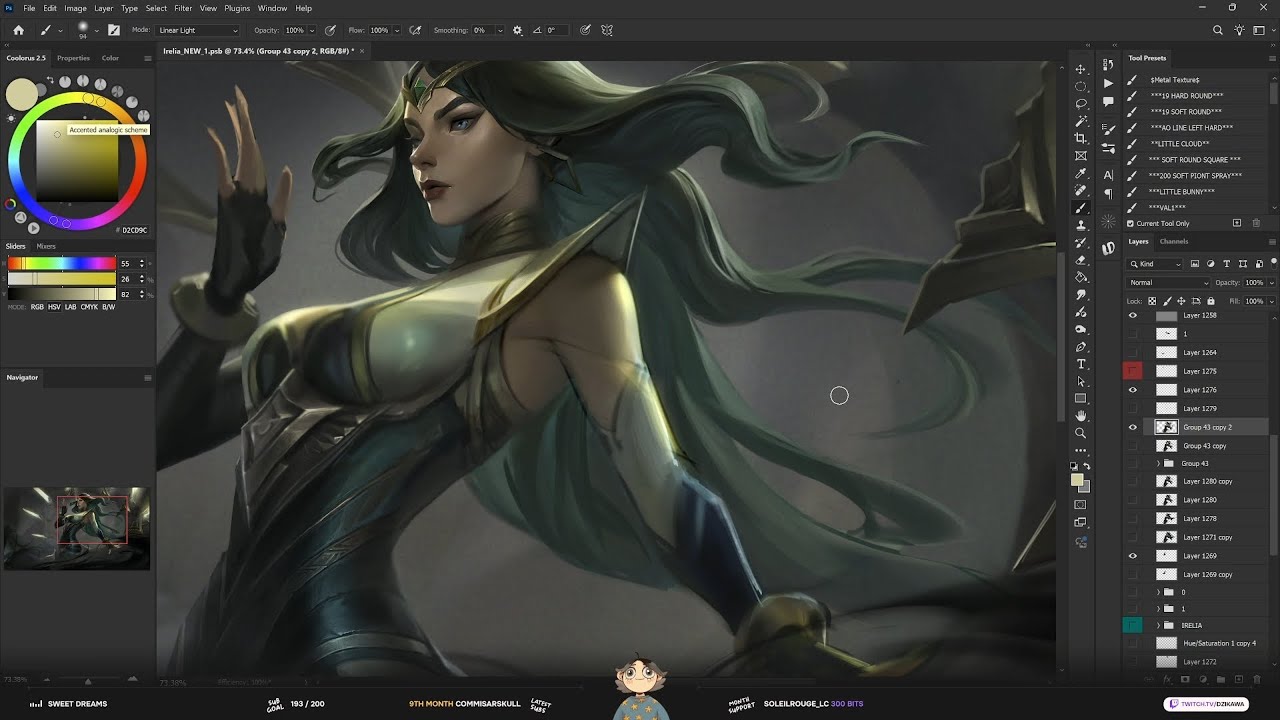Viewport: 1280px width, 720px height.
Task: Open Flow value dropdown arrow
Action: pos(397,30)
